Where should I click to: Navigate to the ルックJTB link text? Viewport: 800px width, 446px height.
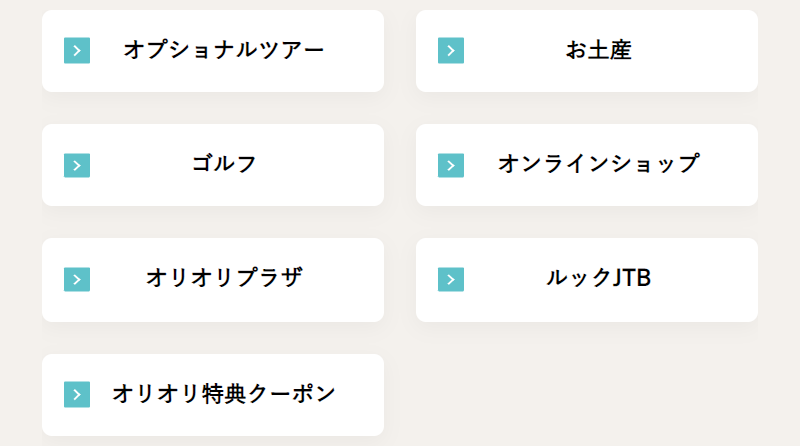(x=598, y=278)
